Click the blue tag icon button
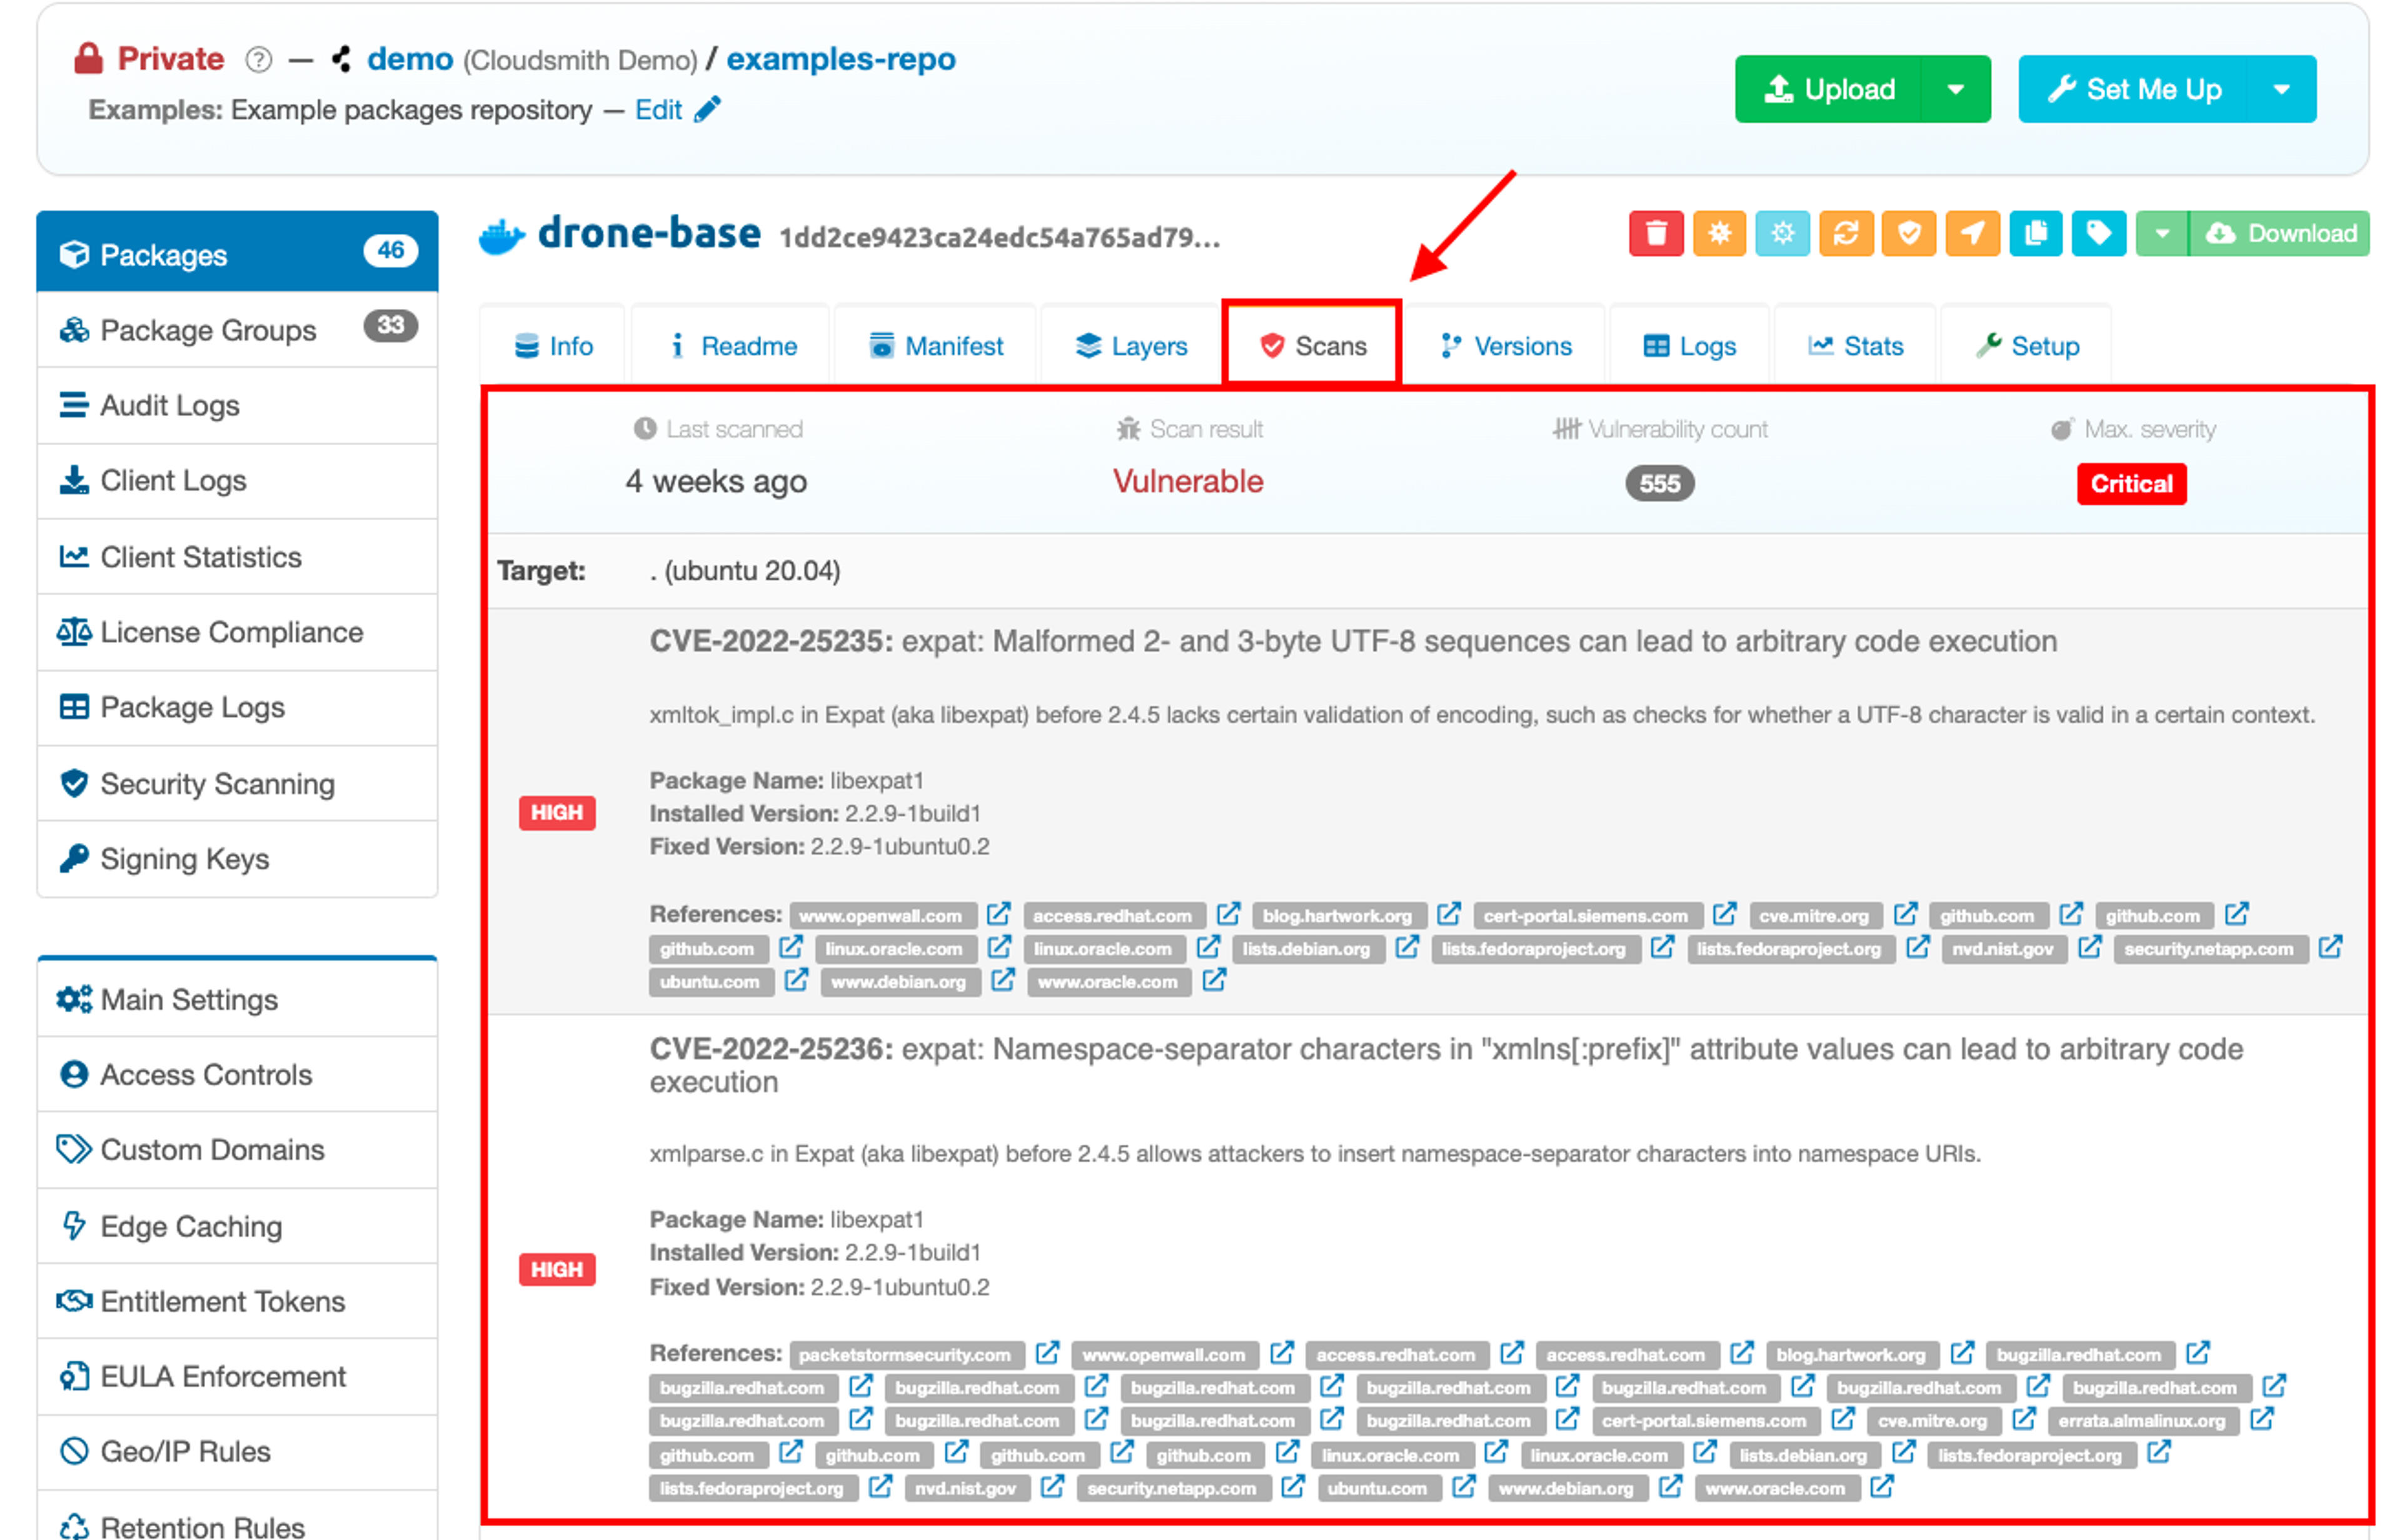 [x=2098, y=234]
